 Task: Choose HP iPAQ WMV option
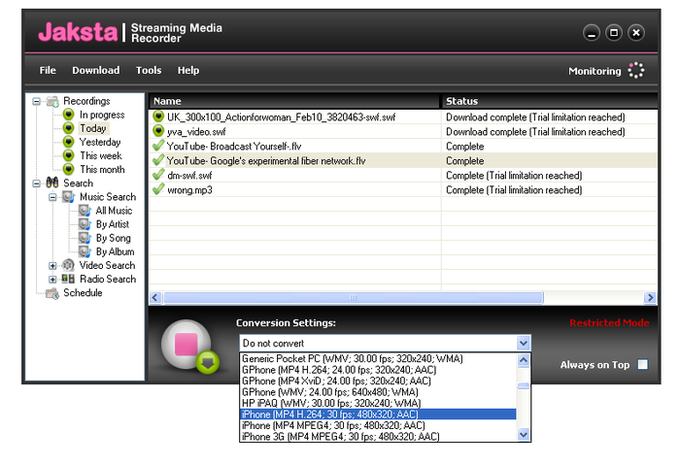(378, 403)
